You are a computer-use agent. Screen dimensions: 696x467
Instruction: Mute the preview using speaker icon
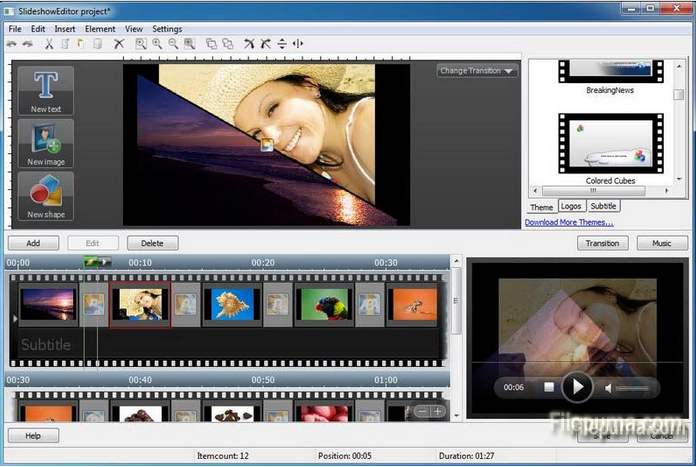click(x=605, y=387)
